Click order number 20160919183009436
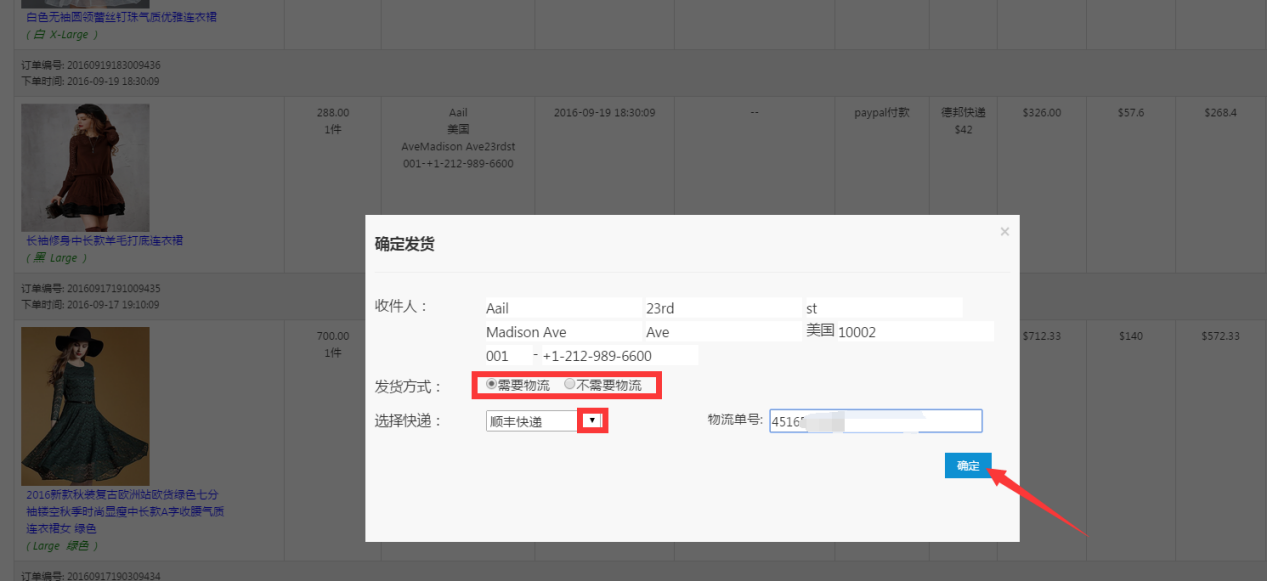The image size is (1267, 581). [113, 65]
